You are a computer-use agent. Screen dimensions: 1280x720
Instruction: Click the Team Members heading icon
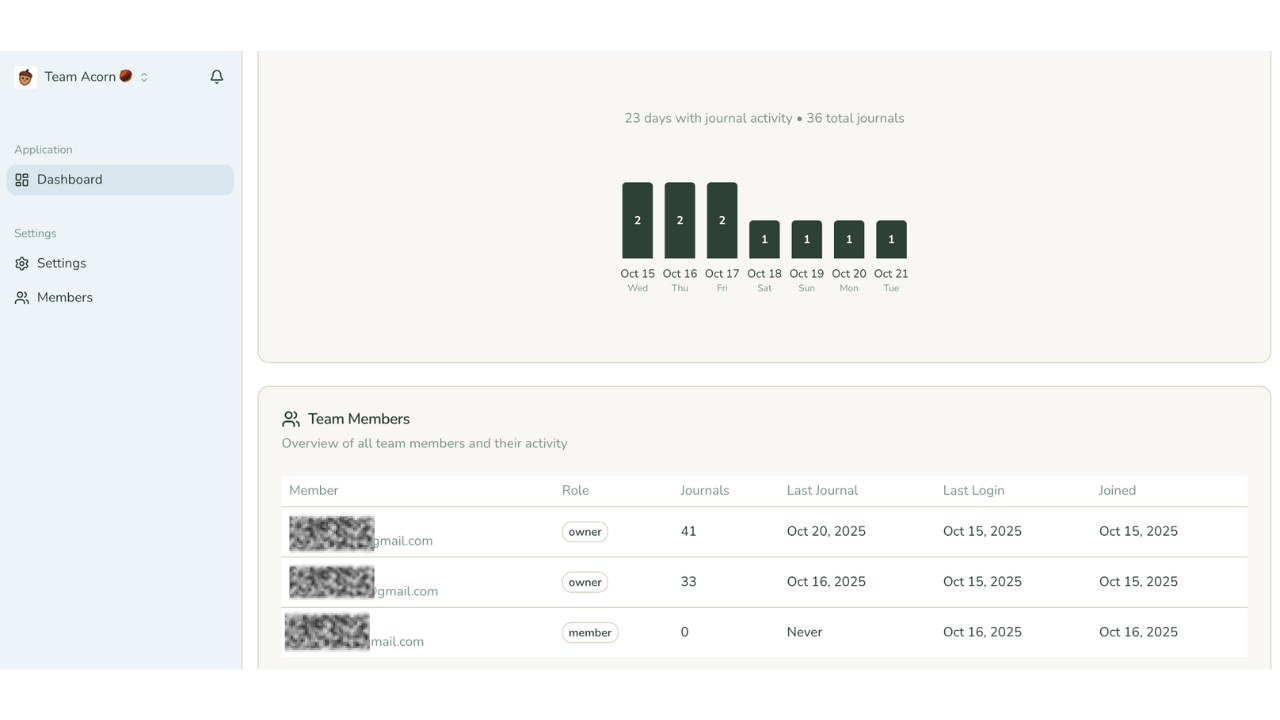point(291,419)
